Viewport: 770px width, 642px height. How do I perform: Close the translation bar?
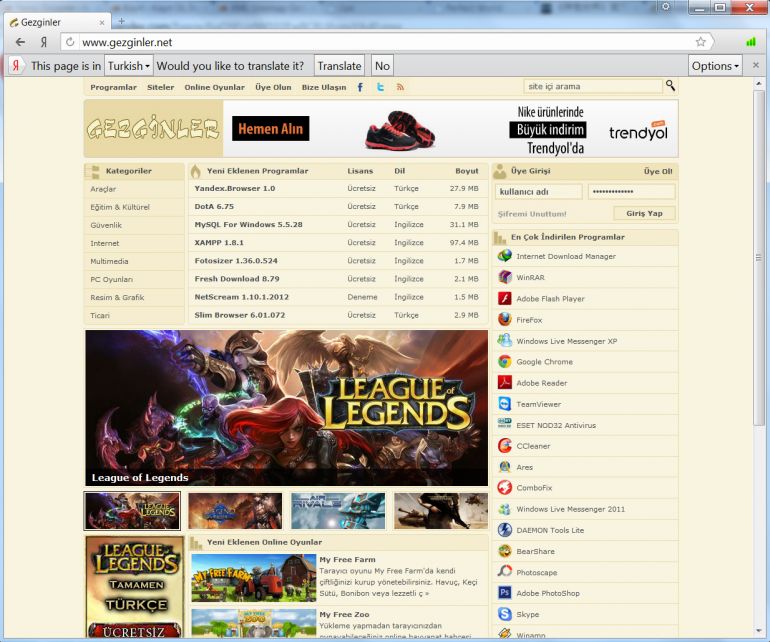pos(756,65)
